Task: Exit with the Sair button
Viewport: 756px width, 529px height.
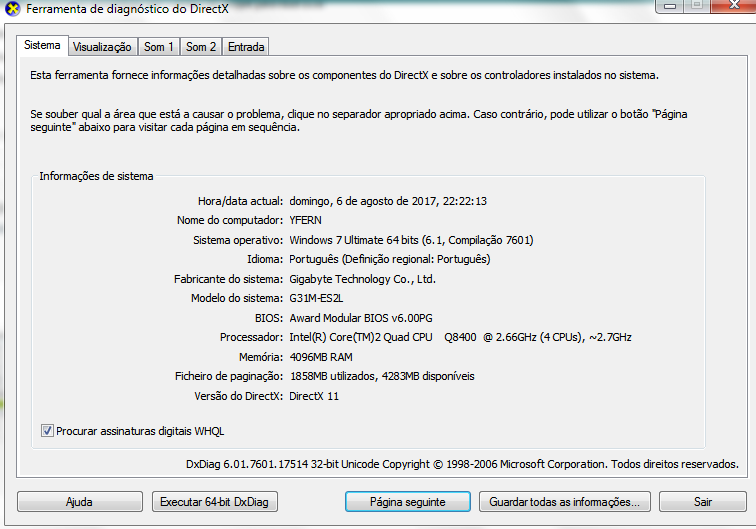Action: click(702, 502)
